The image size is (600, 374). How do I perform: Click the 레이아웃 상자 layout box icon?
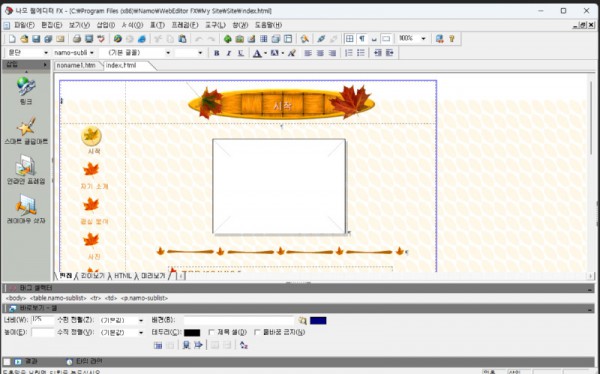pos(26,209)
